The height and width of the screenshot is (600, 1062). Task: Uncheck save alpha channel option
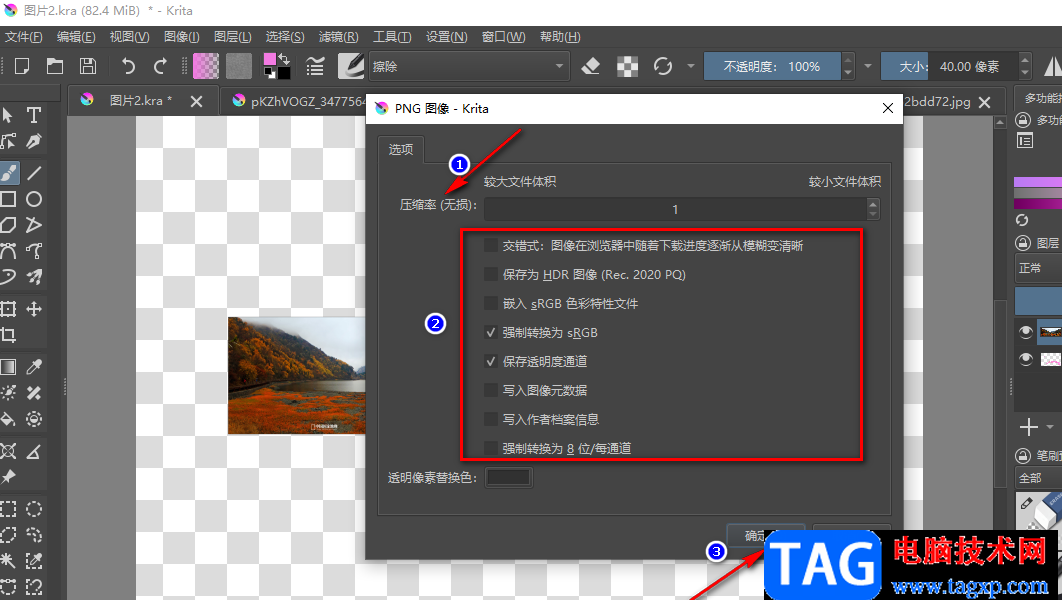pos(491,362)
